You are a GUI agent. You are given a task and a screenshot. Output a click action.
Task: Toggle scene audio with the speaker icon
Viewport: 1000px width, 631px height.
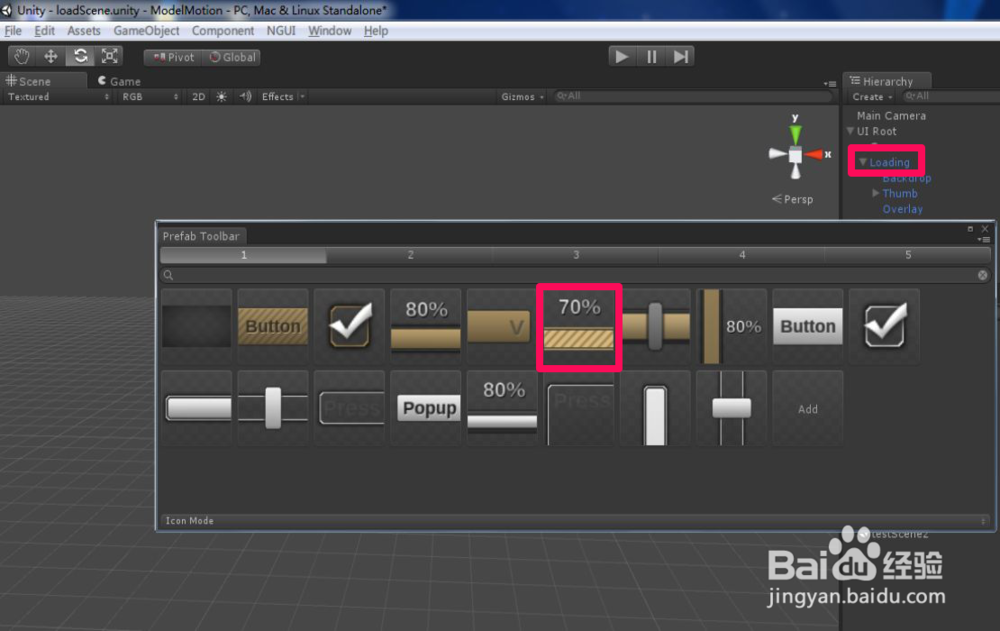(x=243, y=96)
